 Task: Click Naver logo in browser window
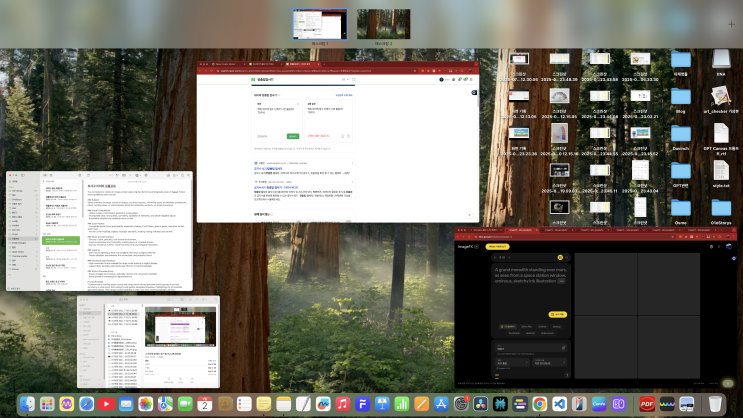point(253,80)
